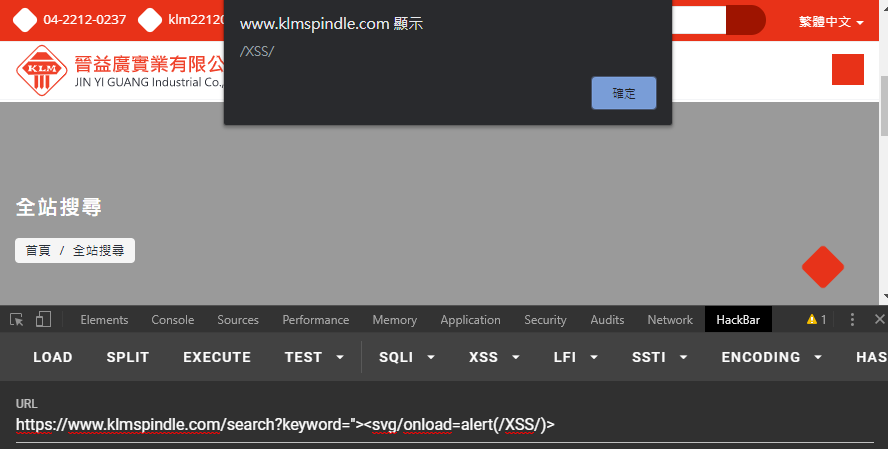The height and width of the screenshot is (449, 888).
Task: Click the red diamond floating button
Action: pyautogui.click(x=823, y=267)
